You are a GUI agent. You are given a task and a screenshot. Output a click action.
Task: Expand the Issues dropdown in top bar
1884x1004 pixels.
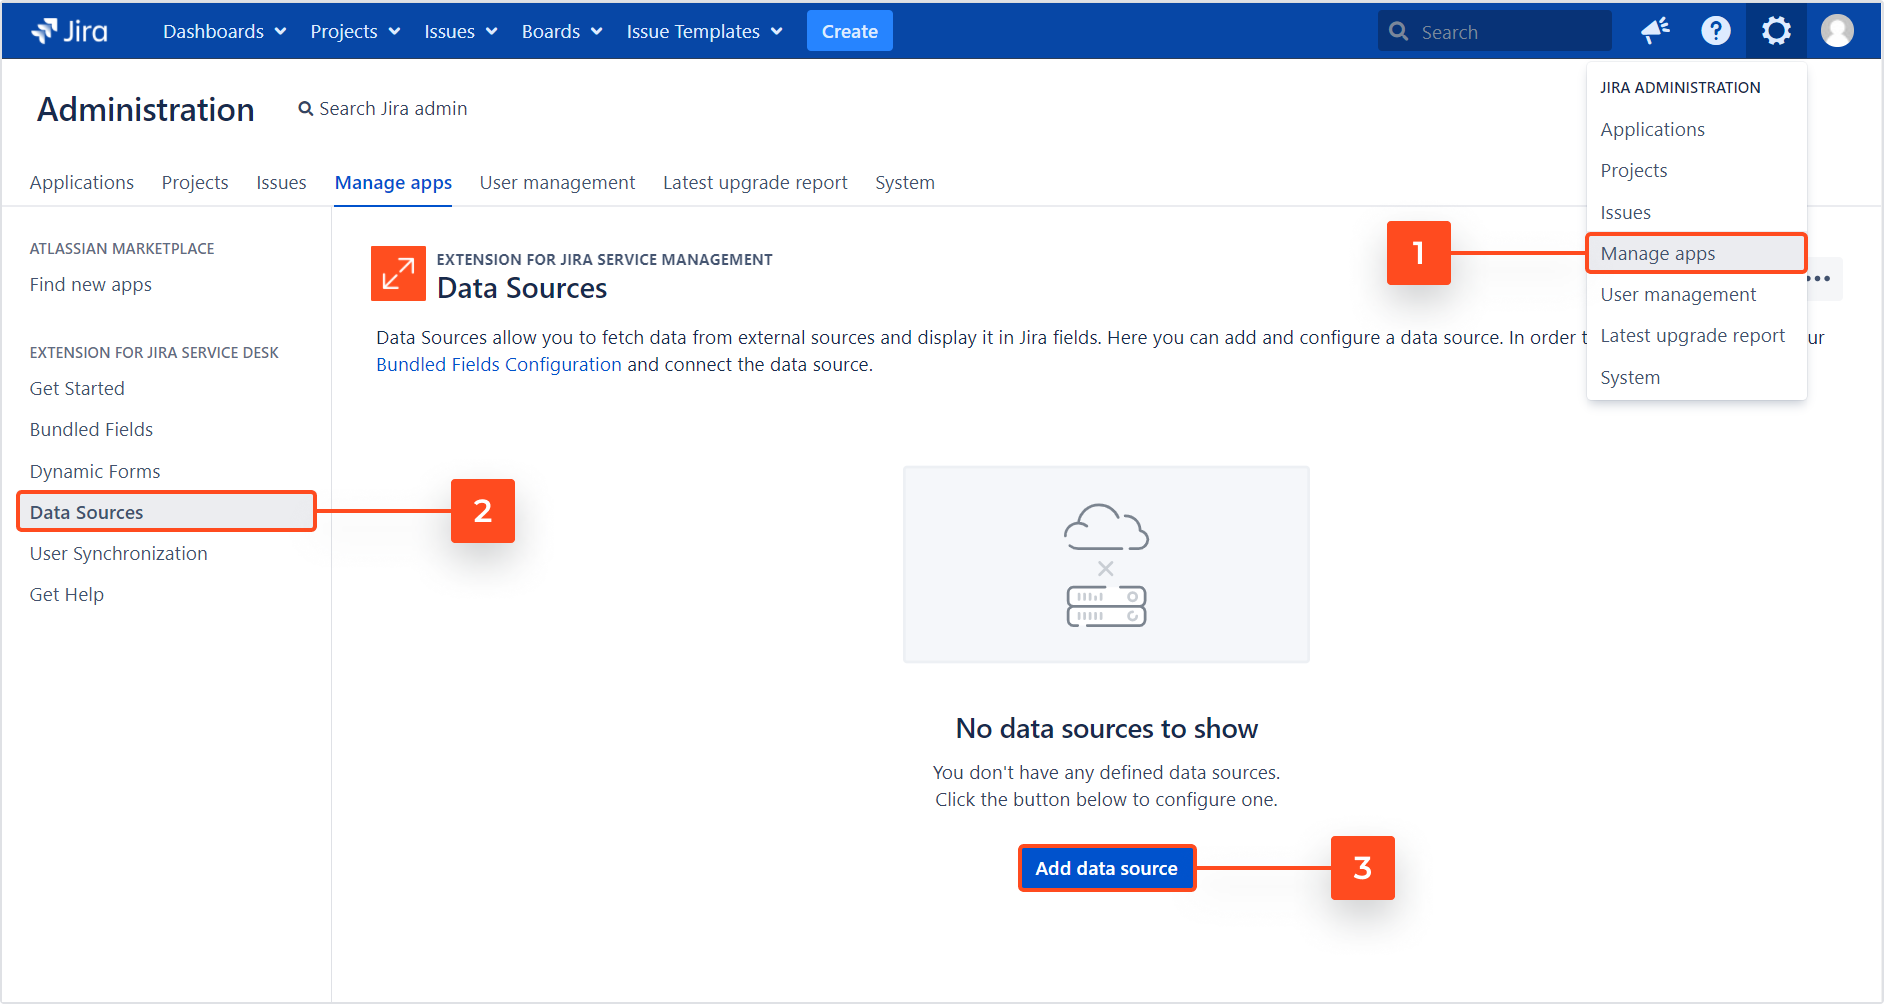[460, 32]
